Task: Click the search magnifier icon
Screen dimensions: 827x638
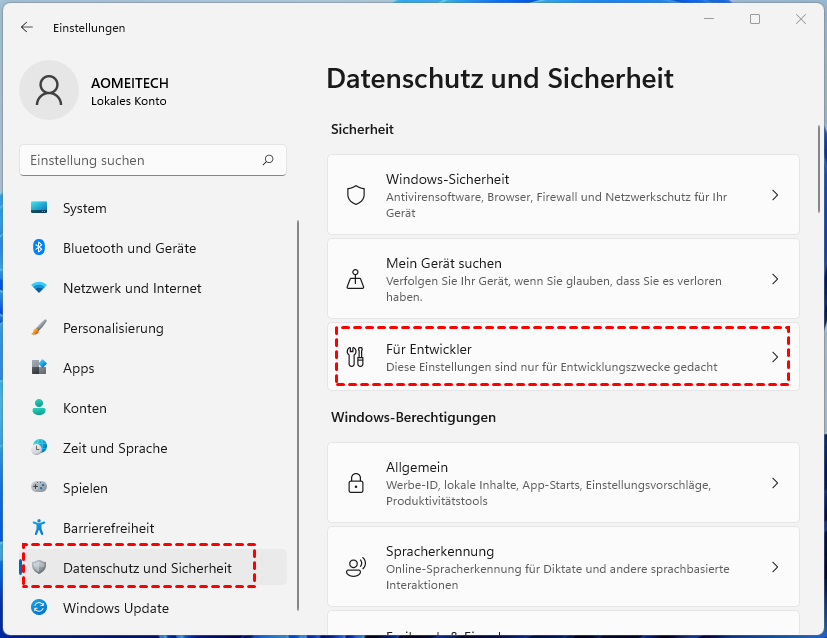Action: [268, 160]
